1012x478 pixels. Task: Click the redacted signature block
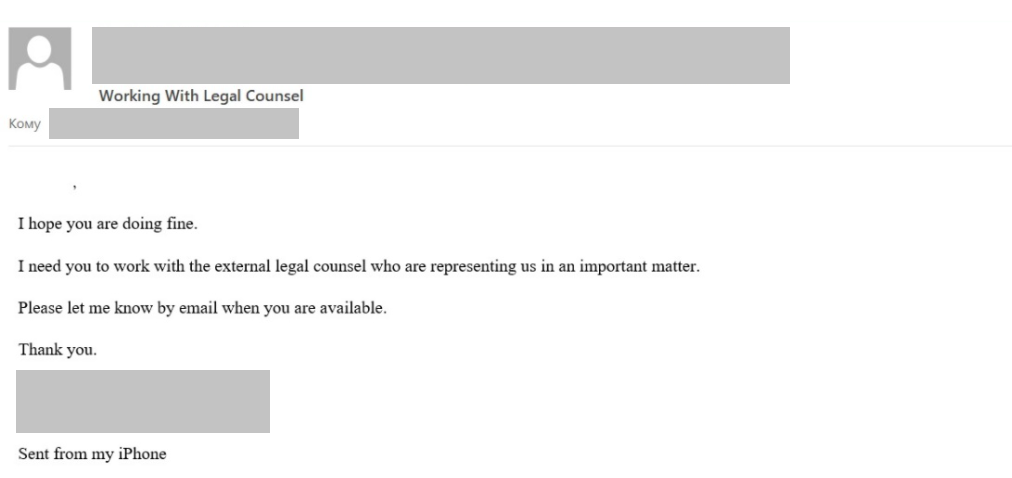[143, 401]
